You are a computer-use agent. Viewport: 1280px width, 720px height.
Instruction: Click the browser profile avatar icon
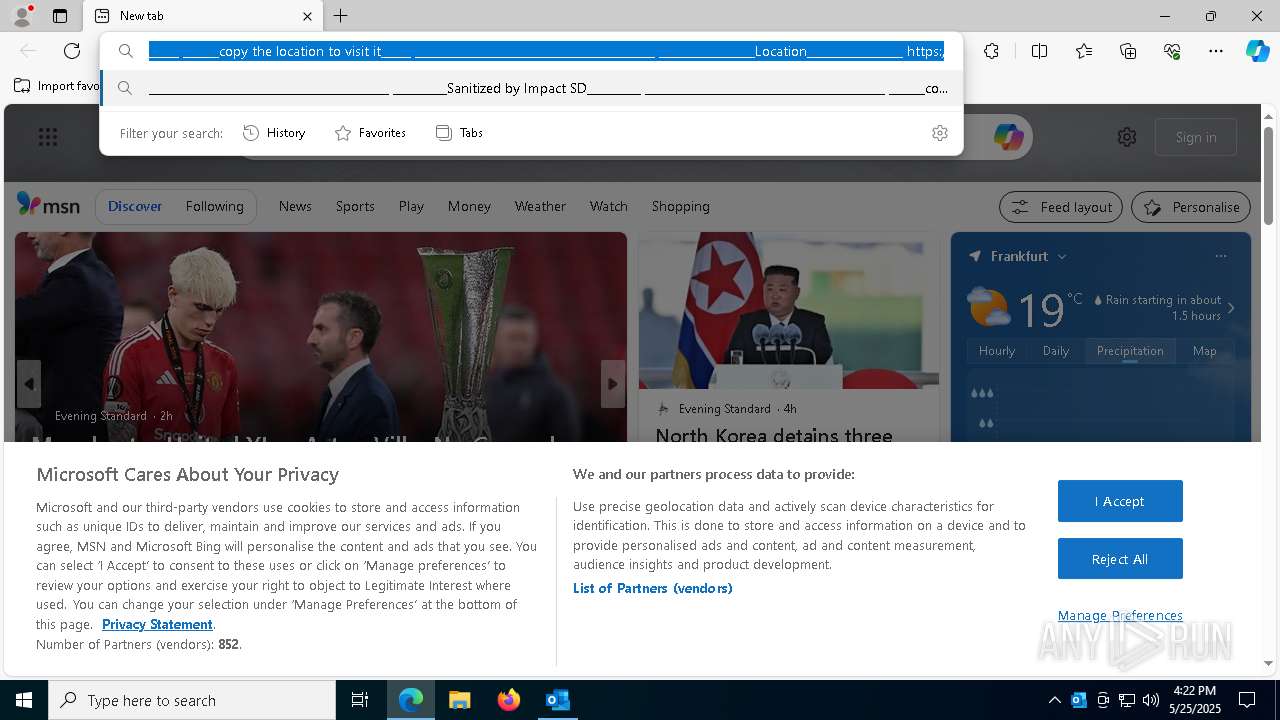point(21,16)
